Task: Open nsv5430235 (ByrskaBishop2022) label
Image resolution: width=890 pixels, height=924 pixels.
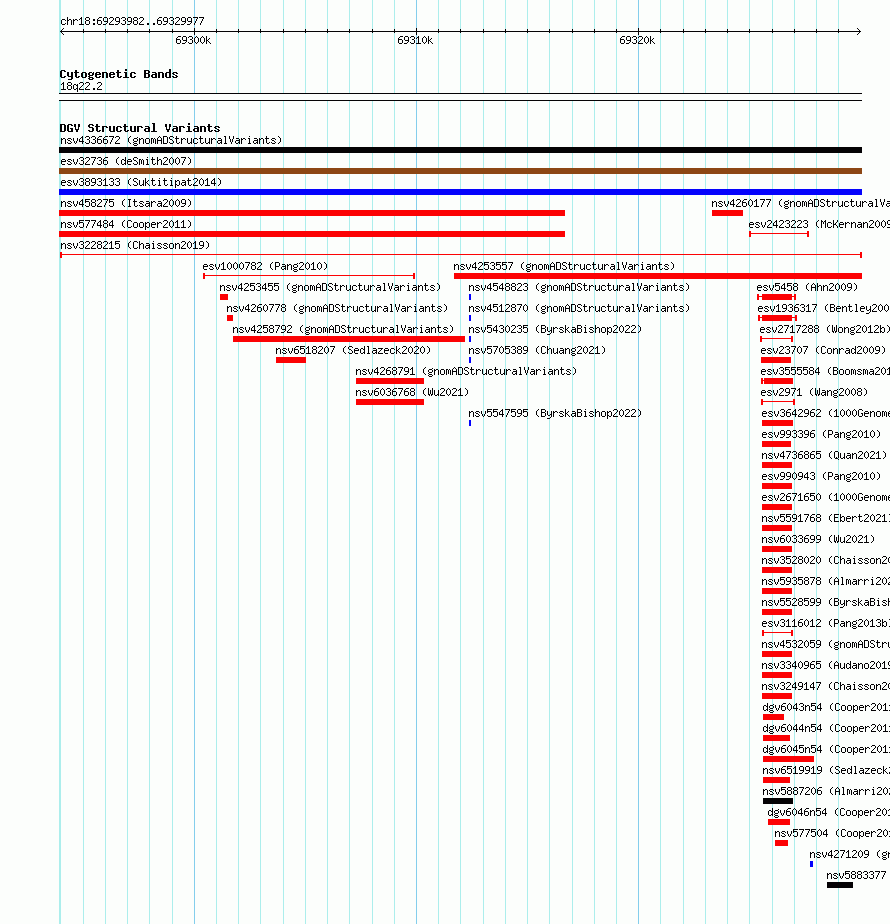Action: tap(555, 329)
